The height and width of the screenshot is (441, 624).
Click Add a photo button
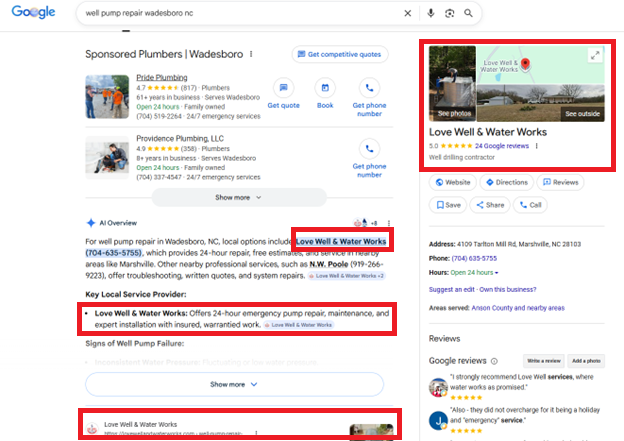coord(586,361)
